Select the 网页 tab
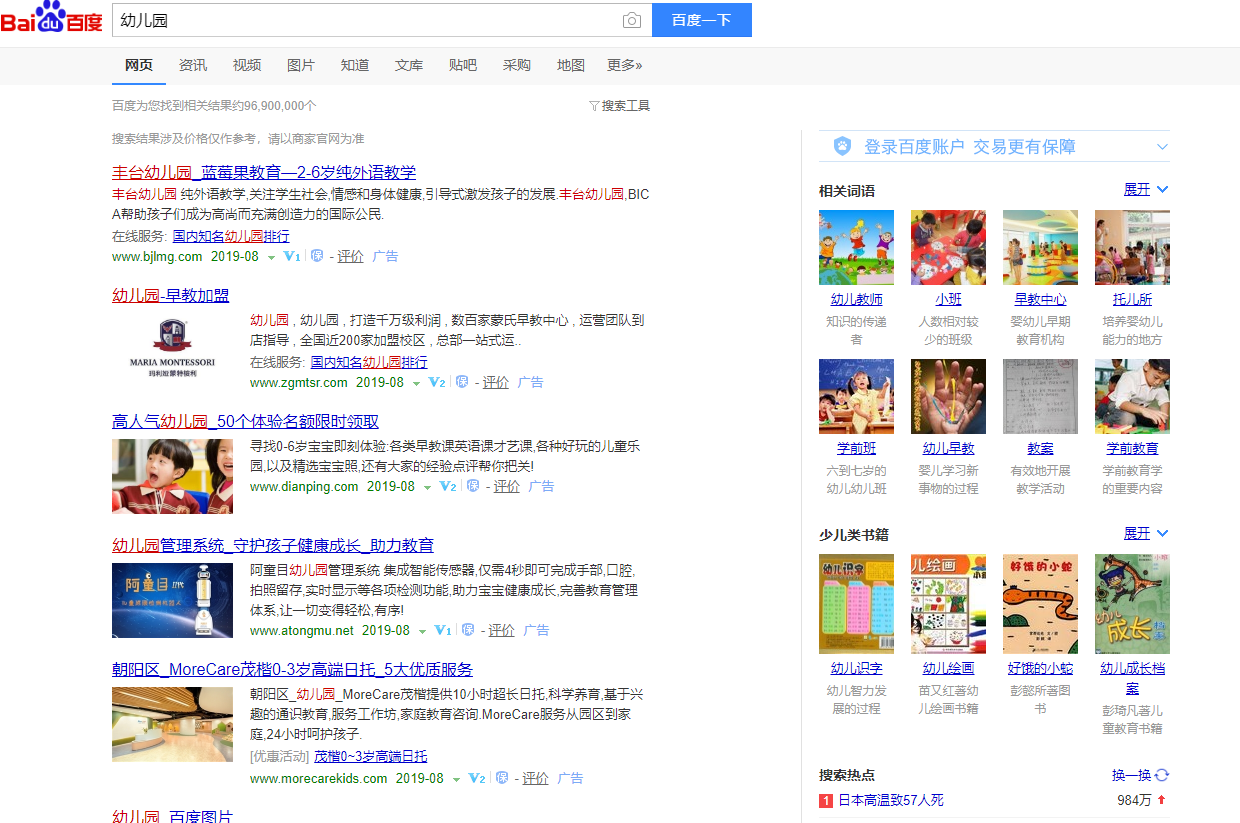The image size is (1240, 823). (x=139, y=65)
